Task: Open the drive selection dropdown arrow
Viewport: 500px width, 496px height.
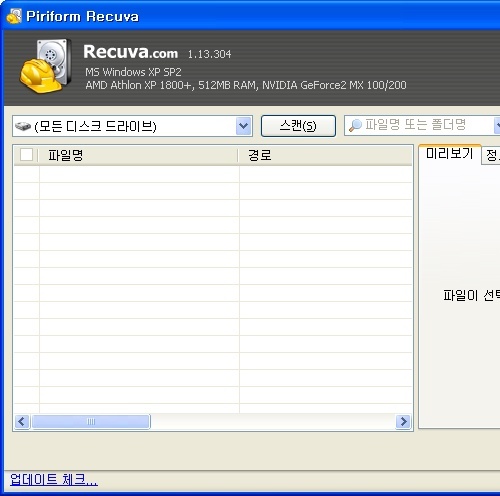Action: coord(243,126)
